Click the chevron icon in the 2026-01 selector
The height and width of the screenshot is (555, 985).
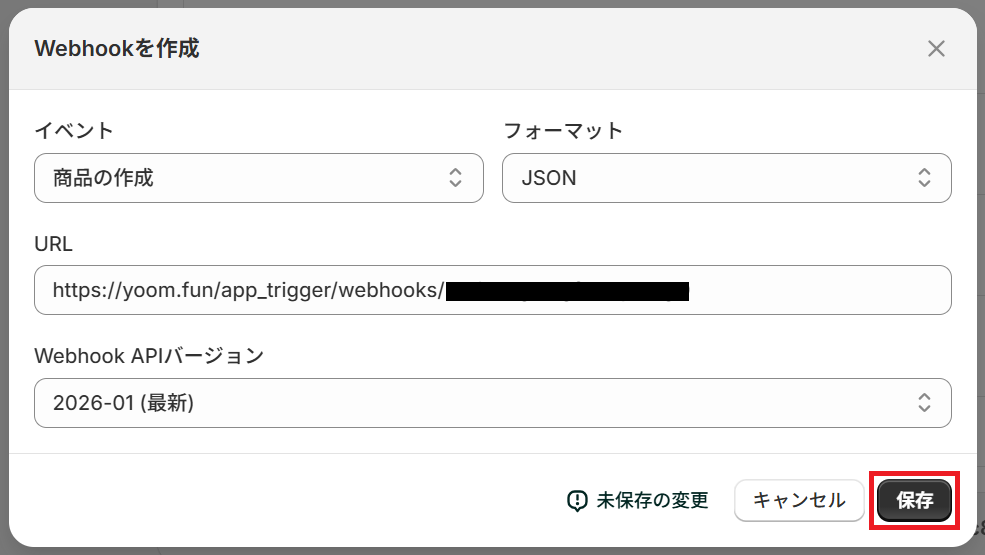pos(923,403)
